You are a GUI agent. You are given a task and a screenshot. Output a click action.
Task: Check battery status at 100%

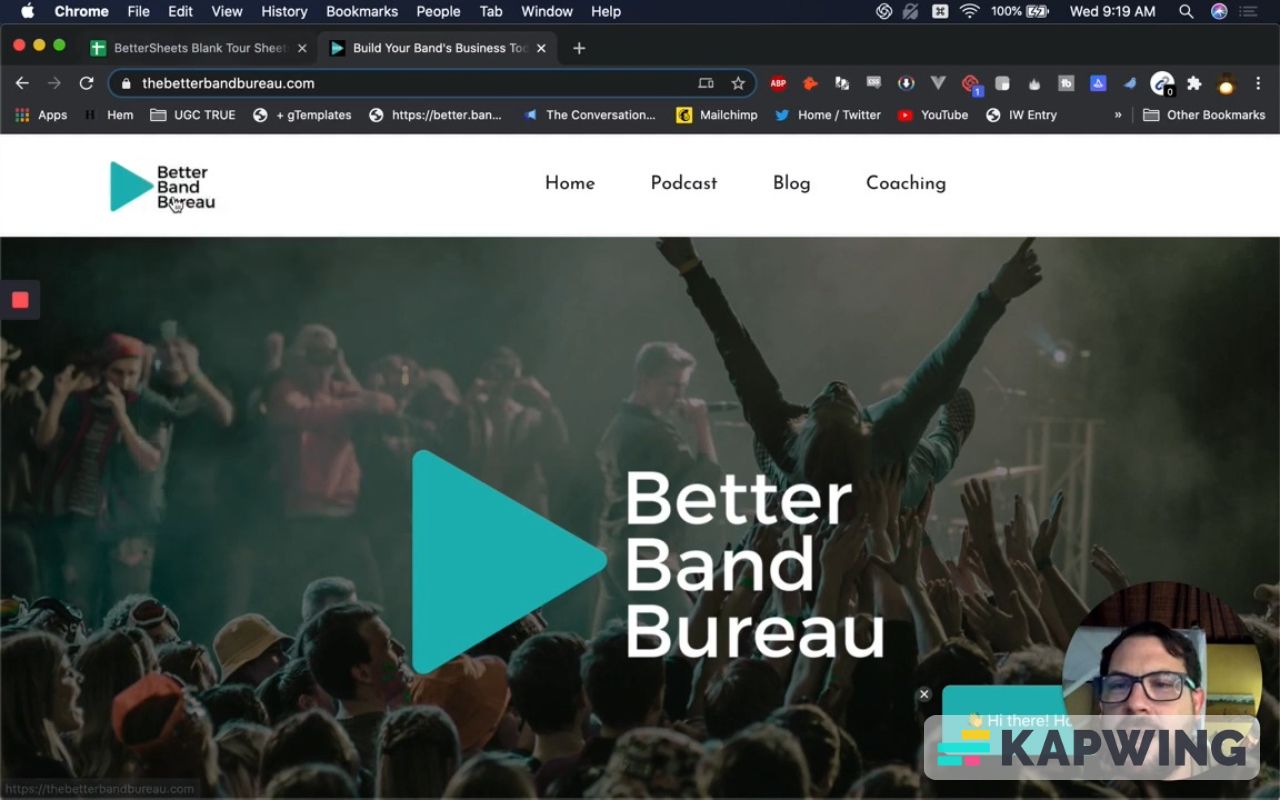pyautogui.click(x=1021, y=11)
